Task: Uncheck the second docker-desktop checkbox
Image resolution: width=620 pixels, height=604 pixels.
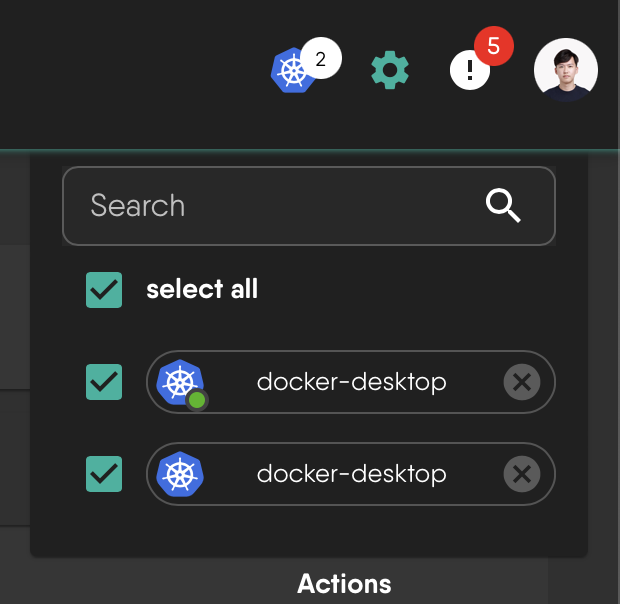Action: [x=104, y=473]
